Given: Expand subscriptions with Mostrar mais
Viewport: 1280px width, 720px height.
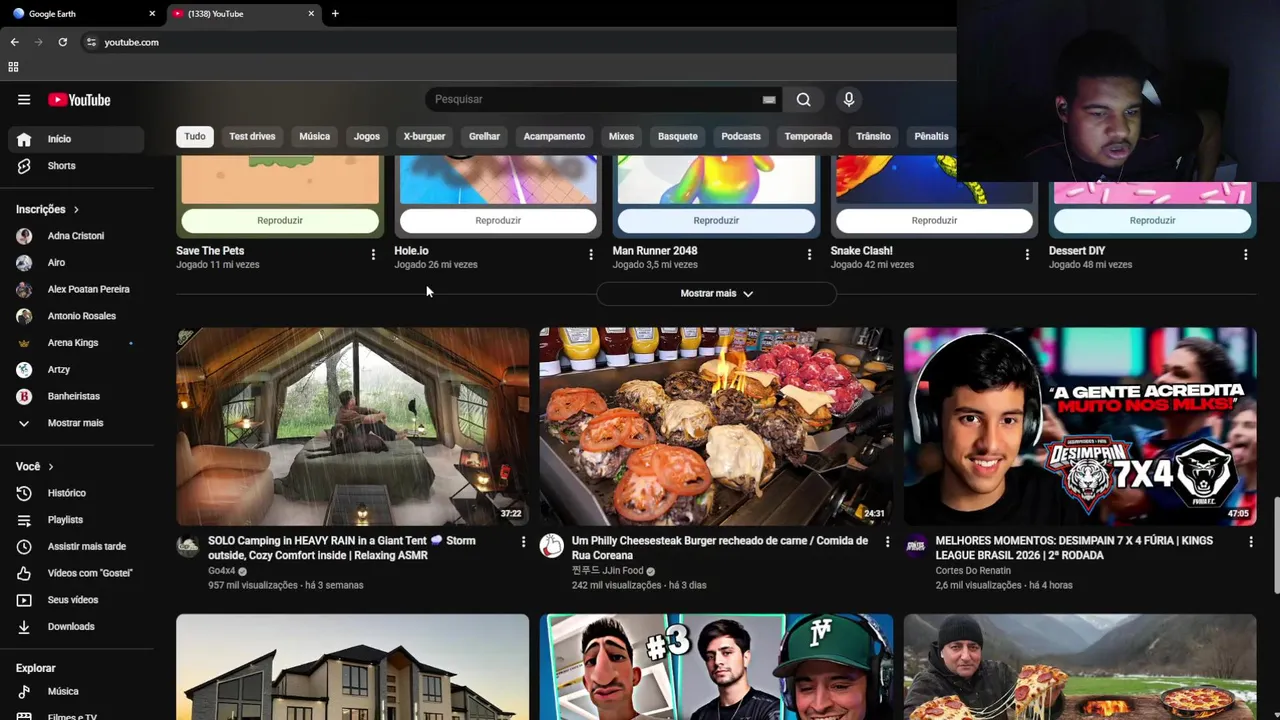Looking at the screenshot, I should (75, 423).
